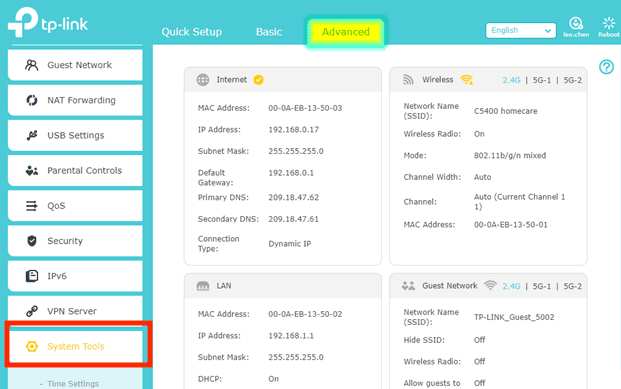Click the LAN panel title
Image resolution: width=621 pixels, height=389 pixels.
(224, 286)
